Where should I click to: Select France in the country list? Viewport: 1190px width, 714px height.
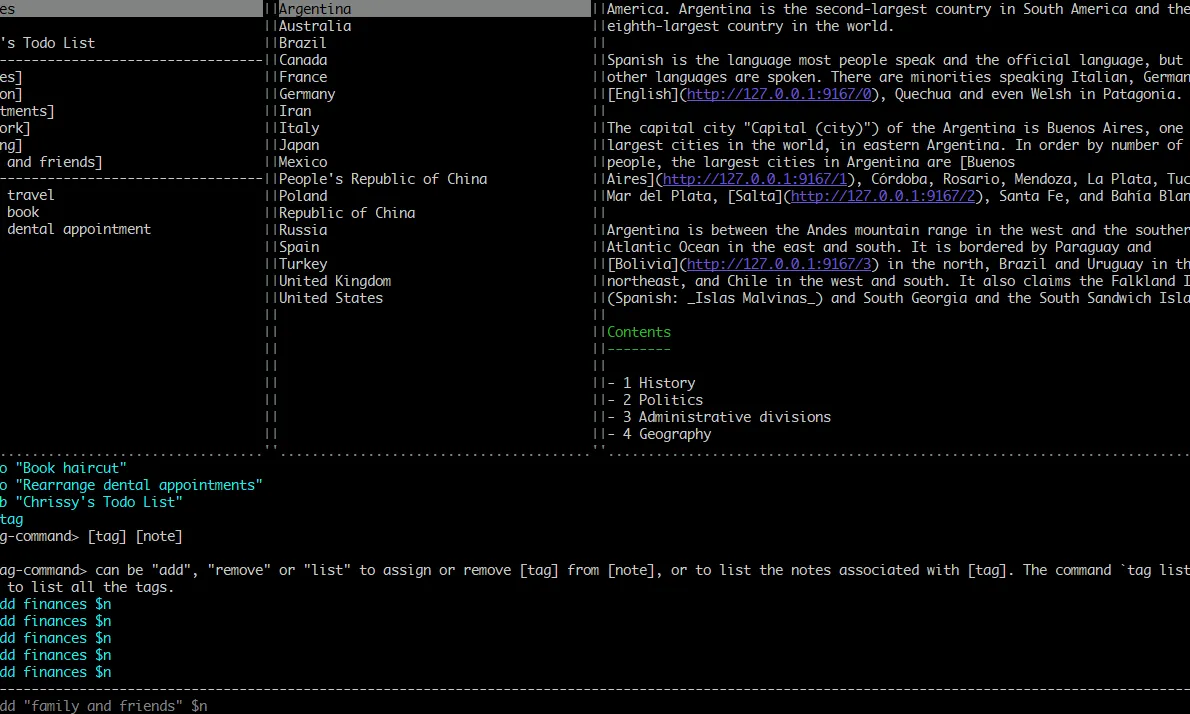point(303,77)
